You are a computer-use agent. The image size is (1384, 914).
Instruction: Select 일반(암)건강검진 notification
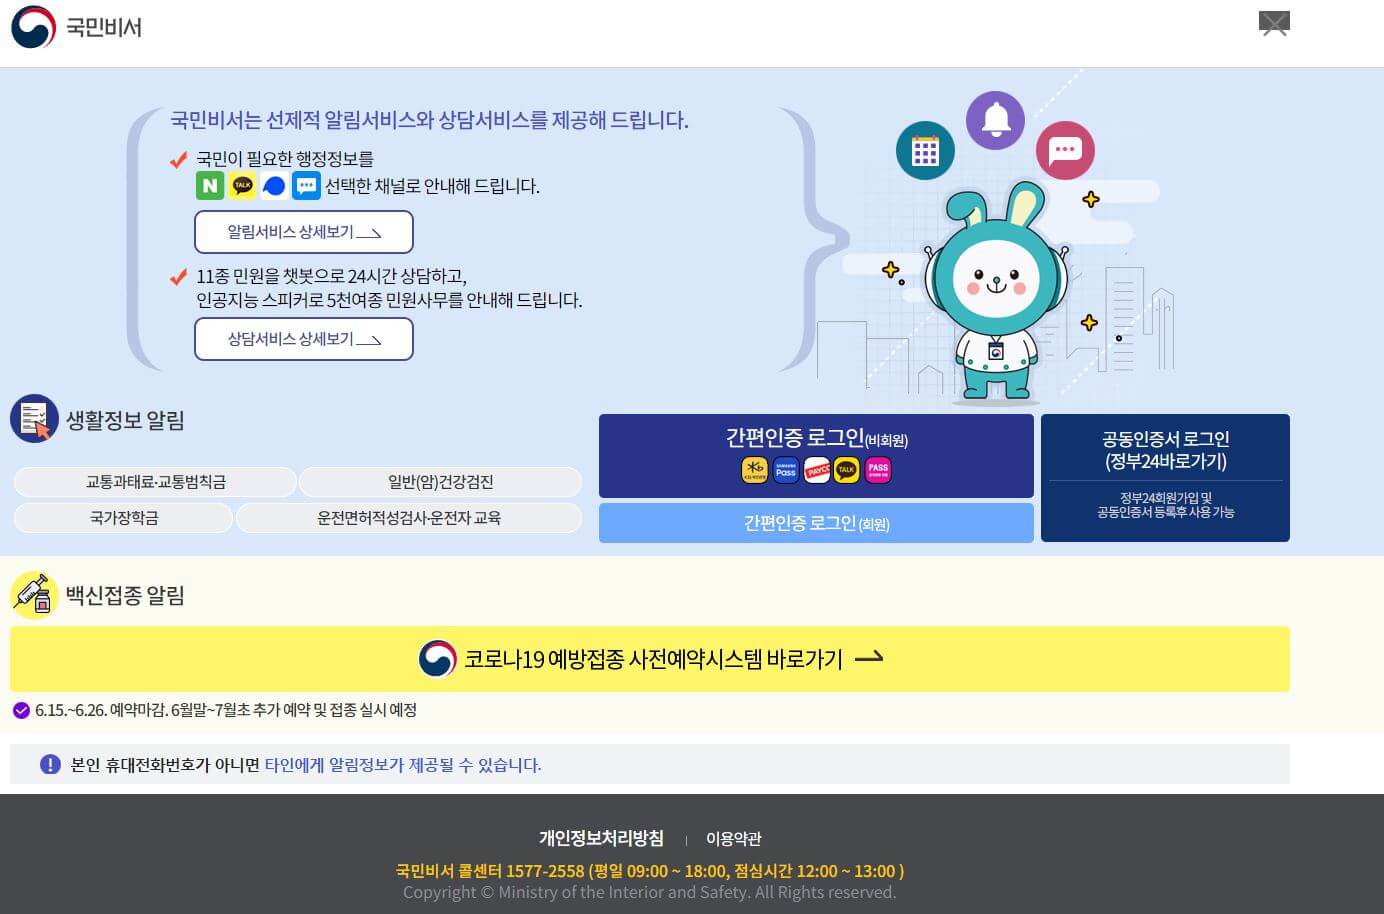click(440, 482)
